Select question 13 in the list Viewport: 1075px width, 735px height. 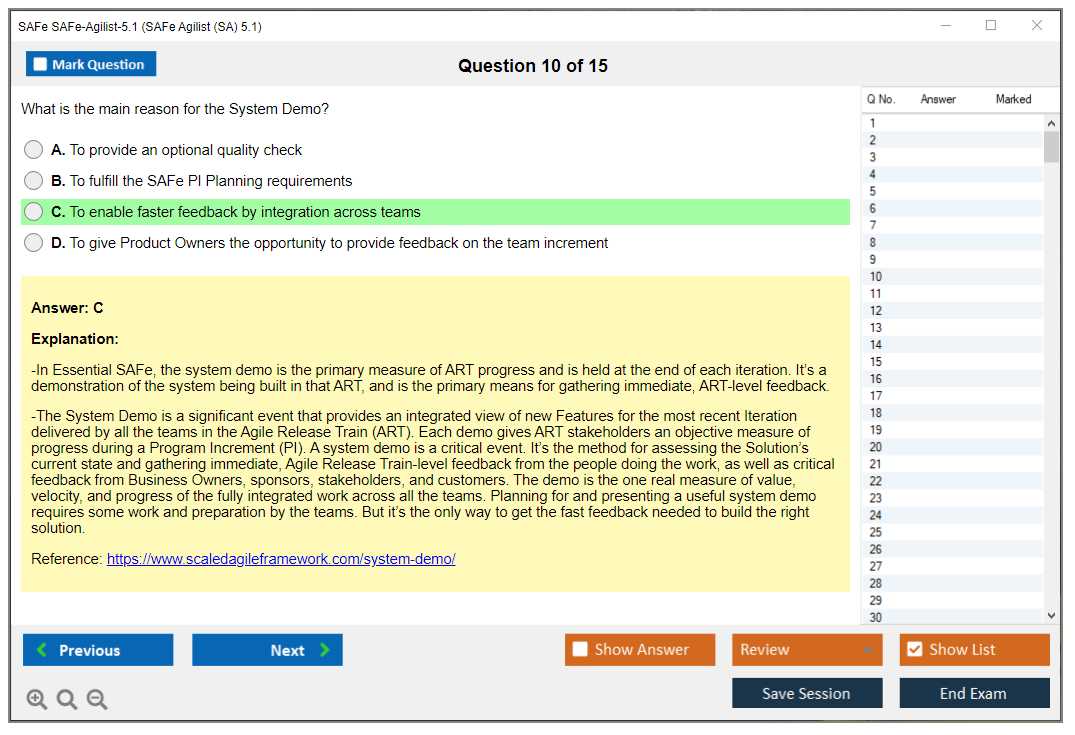click(952, 328)
